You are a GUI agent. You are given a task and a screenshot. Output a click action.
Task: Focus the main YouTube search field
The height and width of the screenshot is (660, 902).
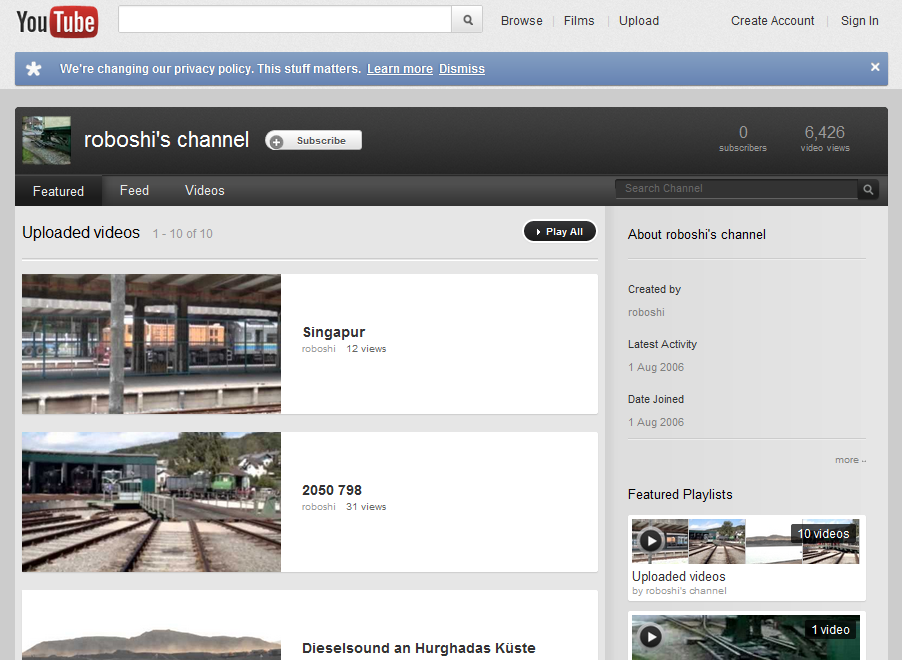[285, 20]
